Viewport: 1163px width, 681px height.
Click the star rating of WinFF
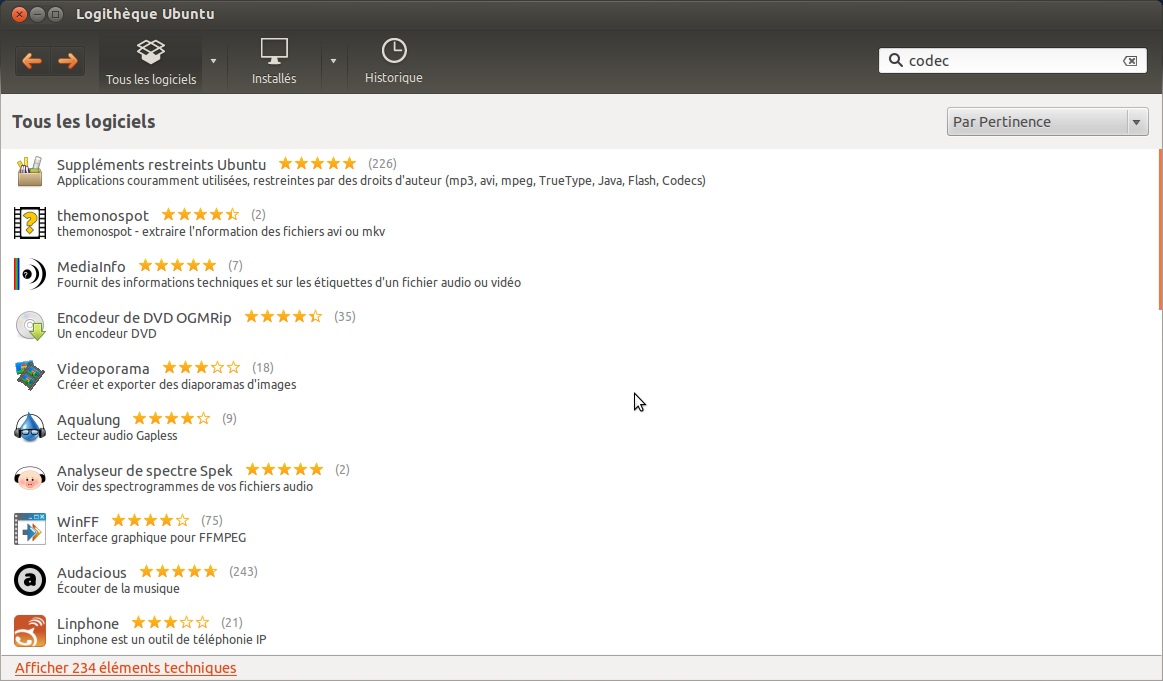[x=150, y=520]
